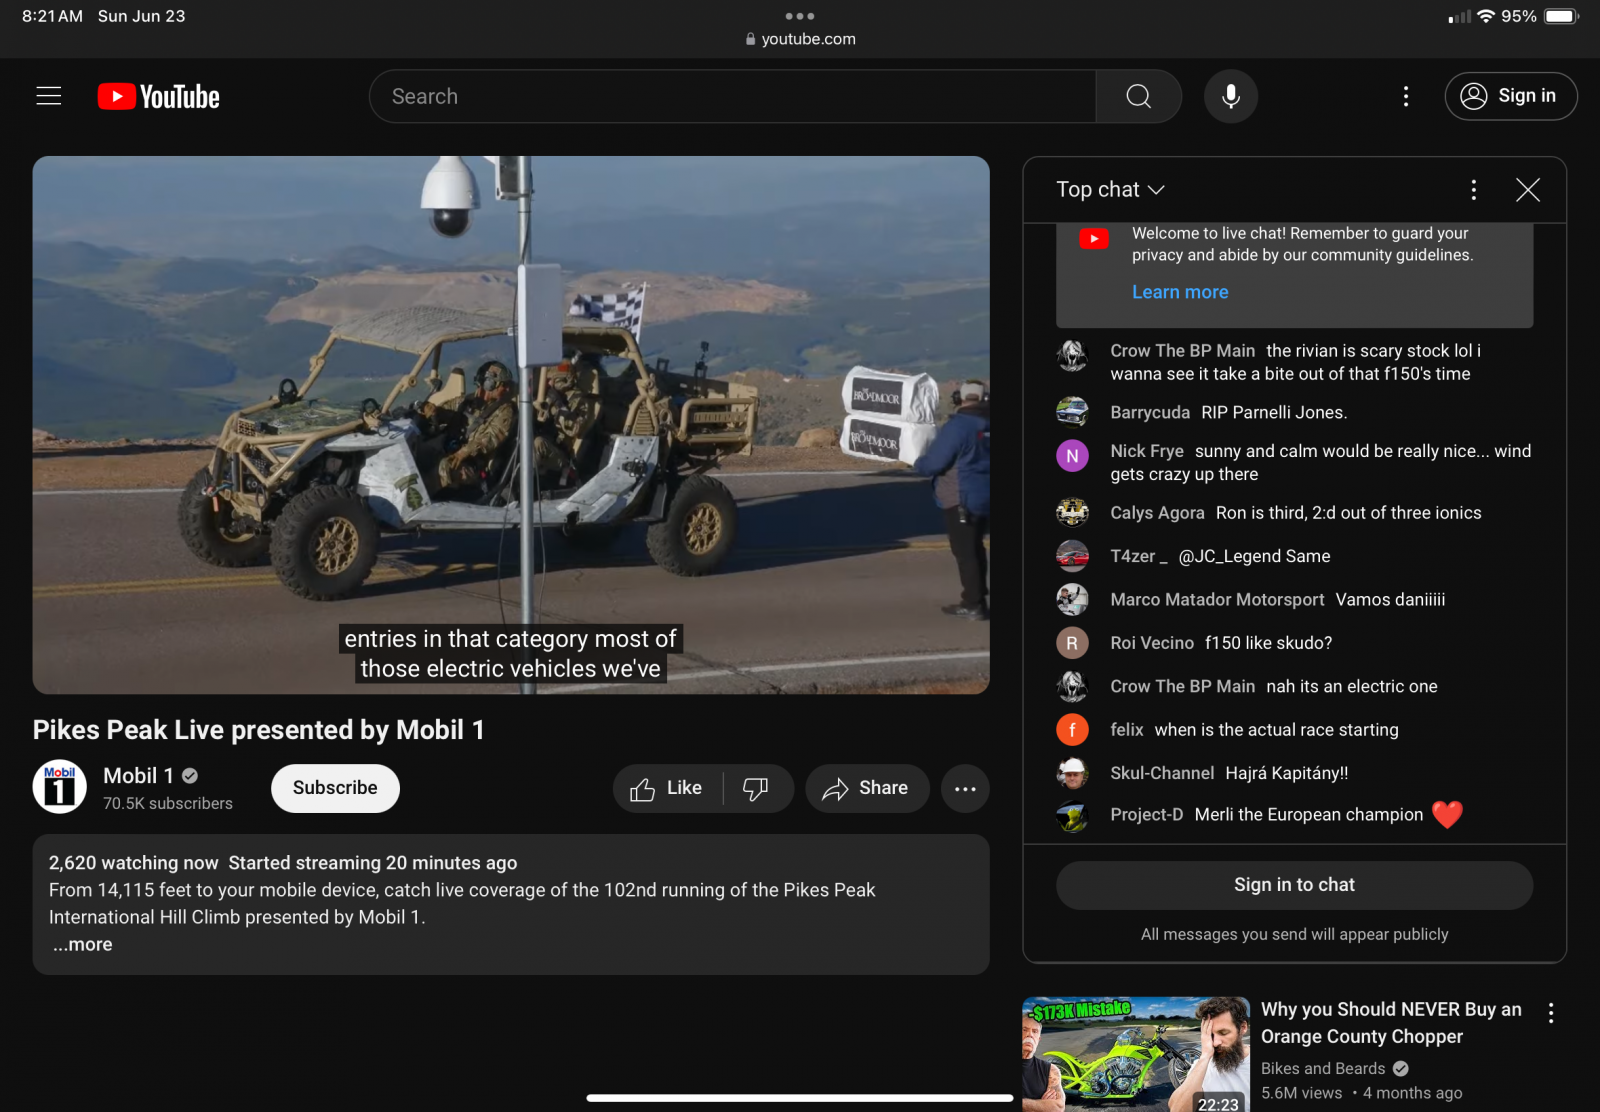Like the Pikes Peak live video
Image resolution: width=1600 pixels, height=1112 pixels.
tap(667, 789)
